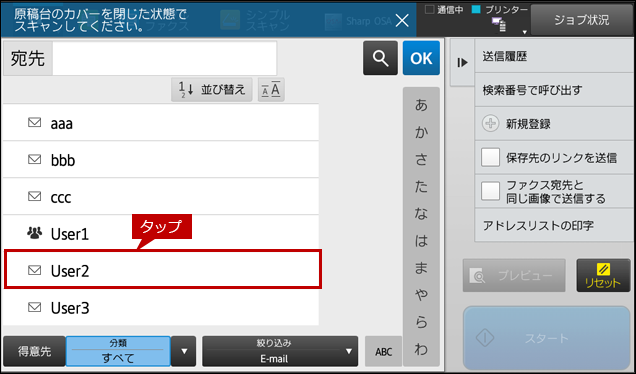Select the aaa destination
Viewport: 636px width, 374px height.
pyautogui.click(x=161, y=123)
